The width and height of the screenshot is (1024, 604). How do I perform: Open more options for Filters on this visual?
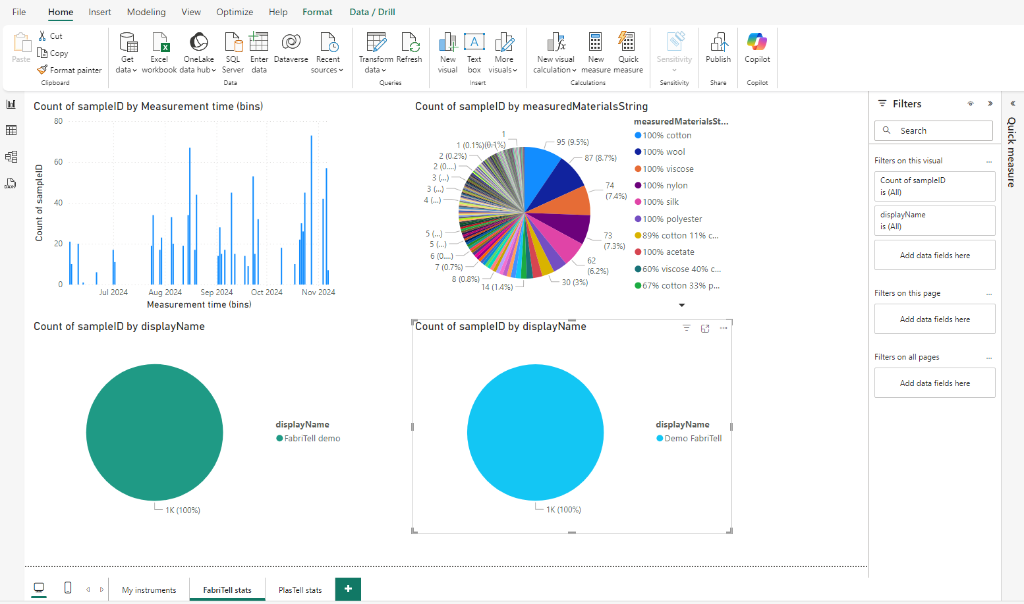[989, 161]
